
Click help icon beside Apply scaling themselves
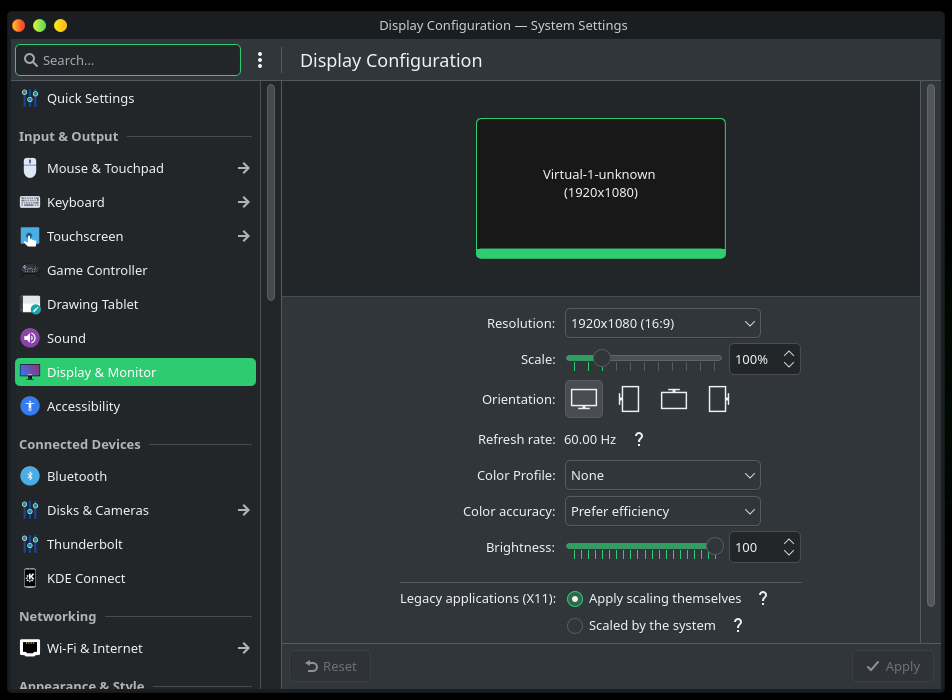click(763, 599)
